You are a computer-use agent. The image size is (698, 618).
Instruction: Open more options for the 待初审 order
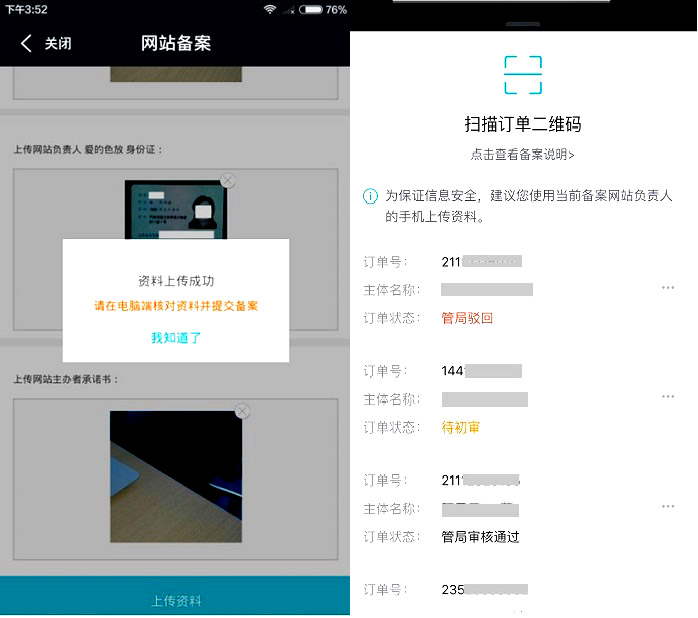pos(668,397)
